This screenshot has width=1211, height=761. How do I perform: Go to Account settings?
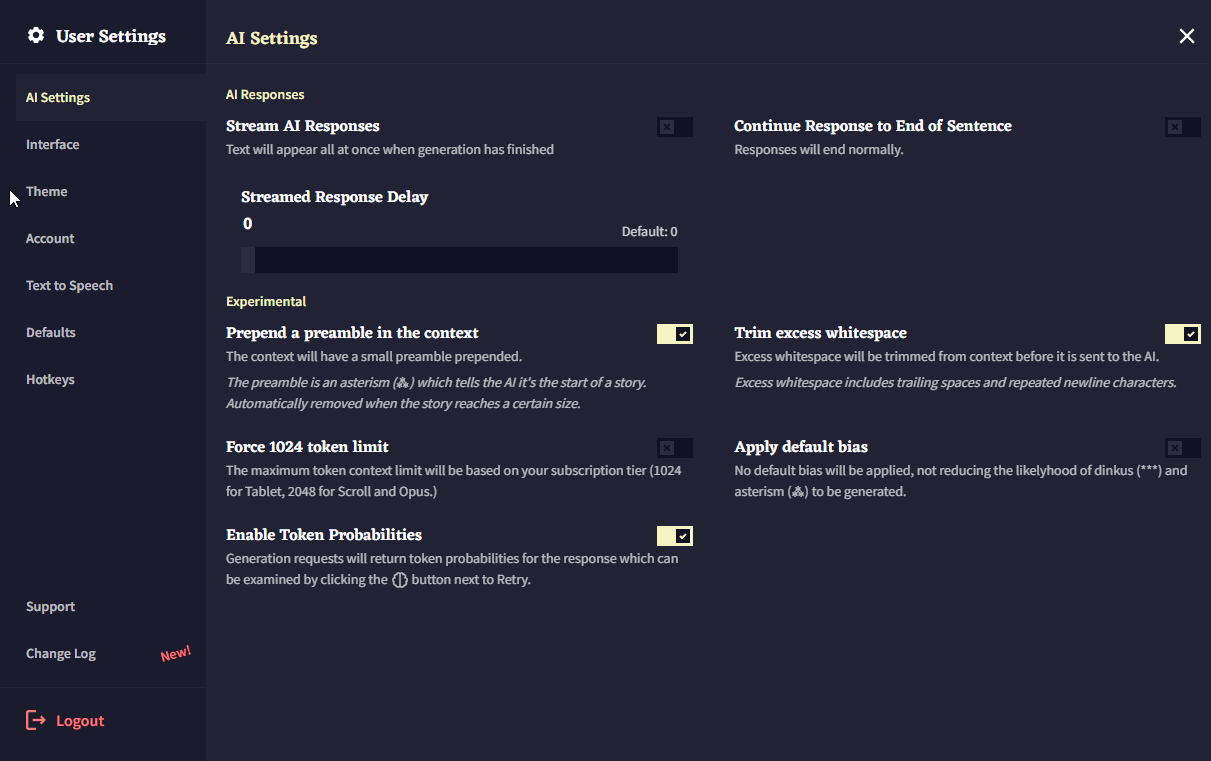(50, 239)
